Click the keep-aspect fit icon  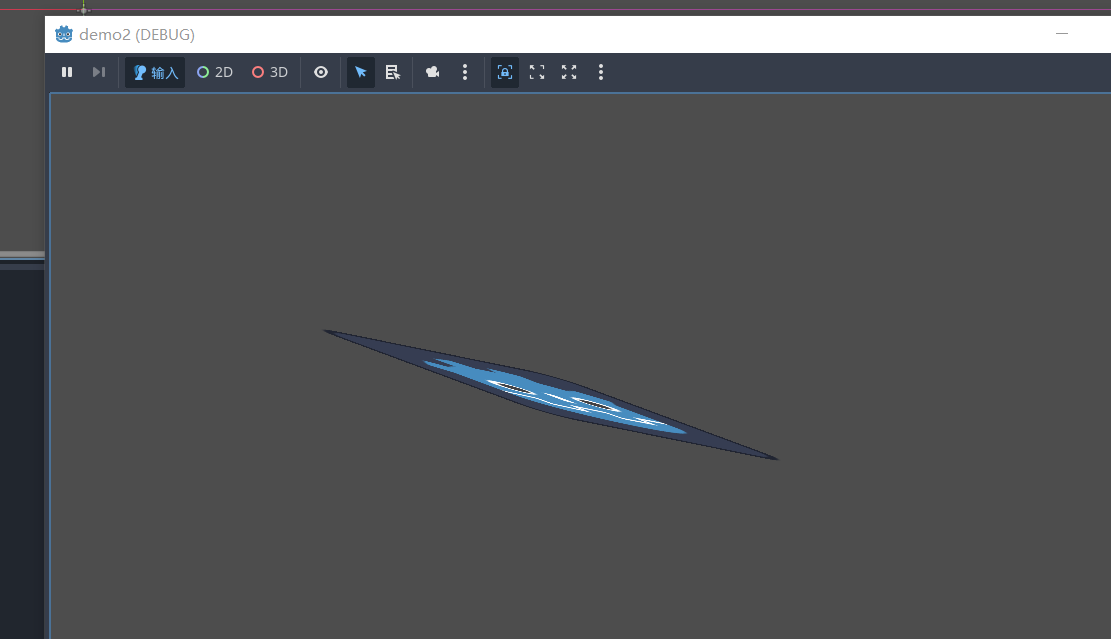point(537,72)
